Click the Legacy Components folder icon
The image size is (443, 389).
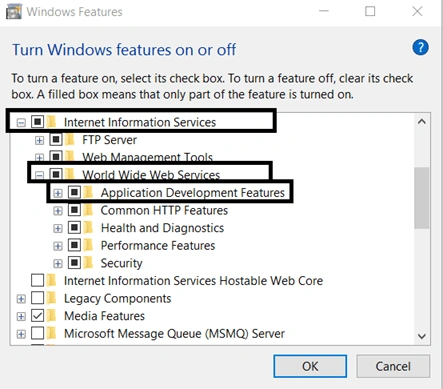(x=51, y=298)
